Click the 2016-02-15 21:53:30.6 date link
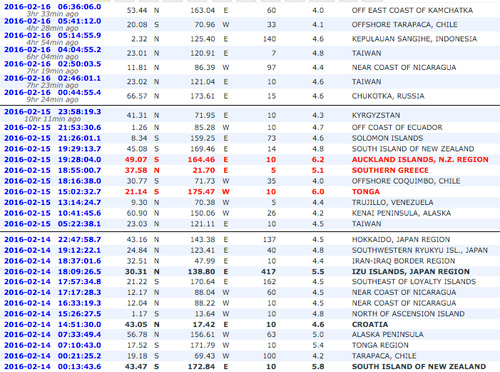Image resolution: width=500 pixels, height=372 pixels. tap(53, 128)
